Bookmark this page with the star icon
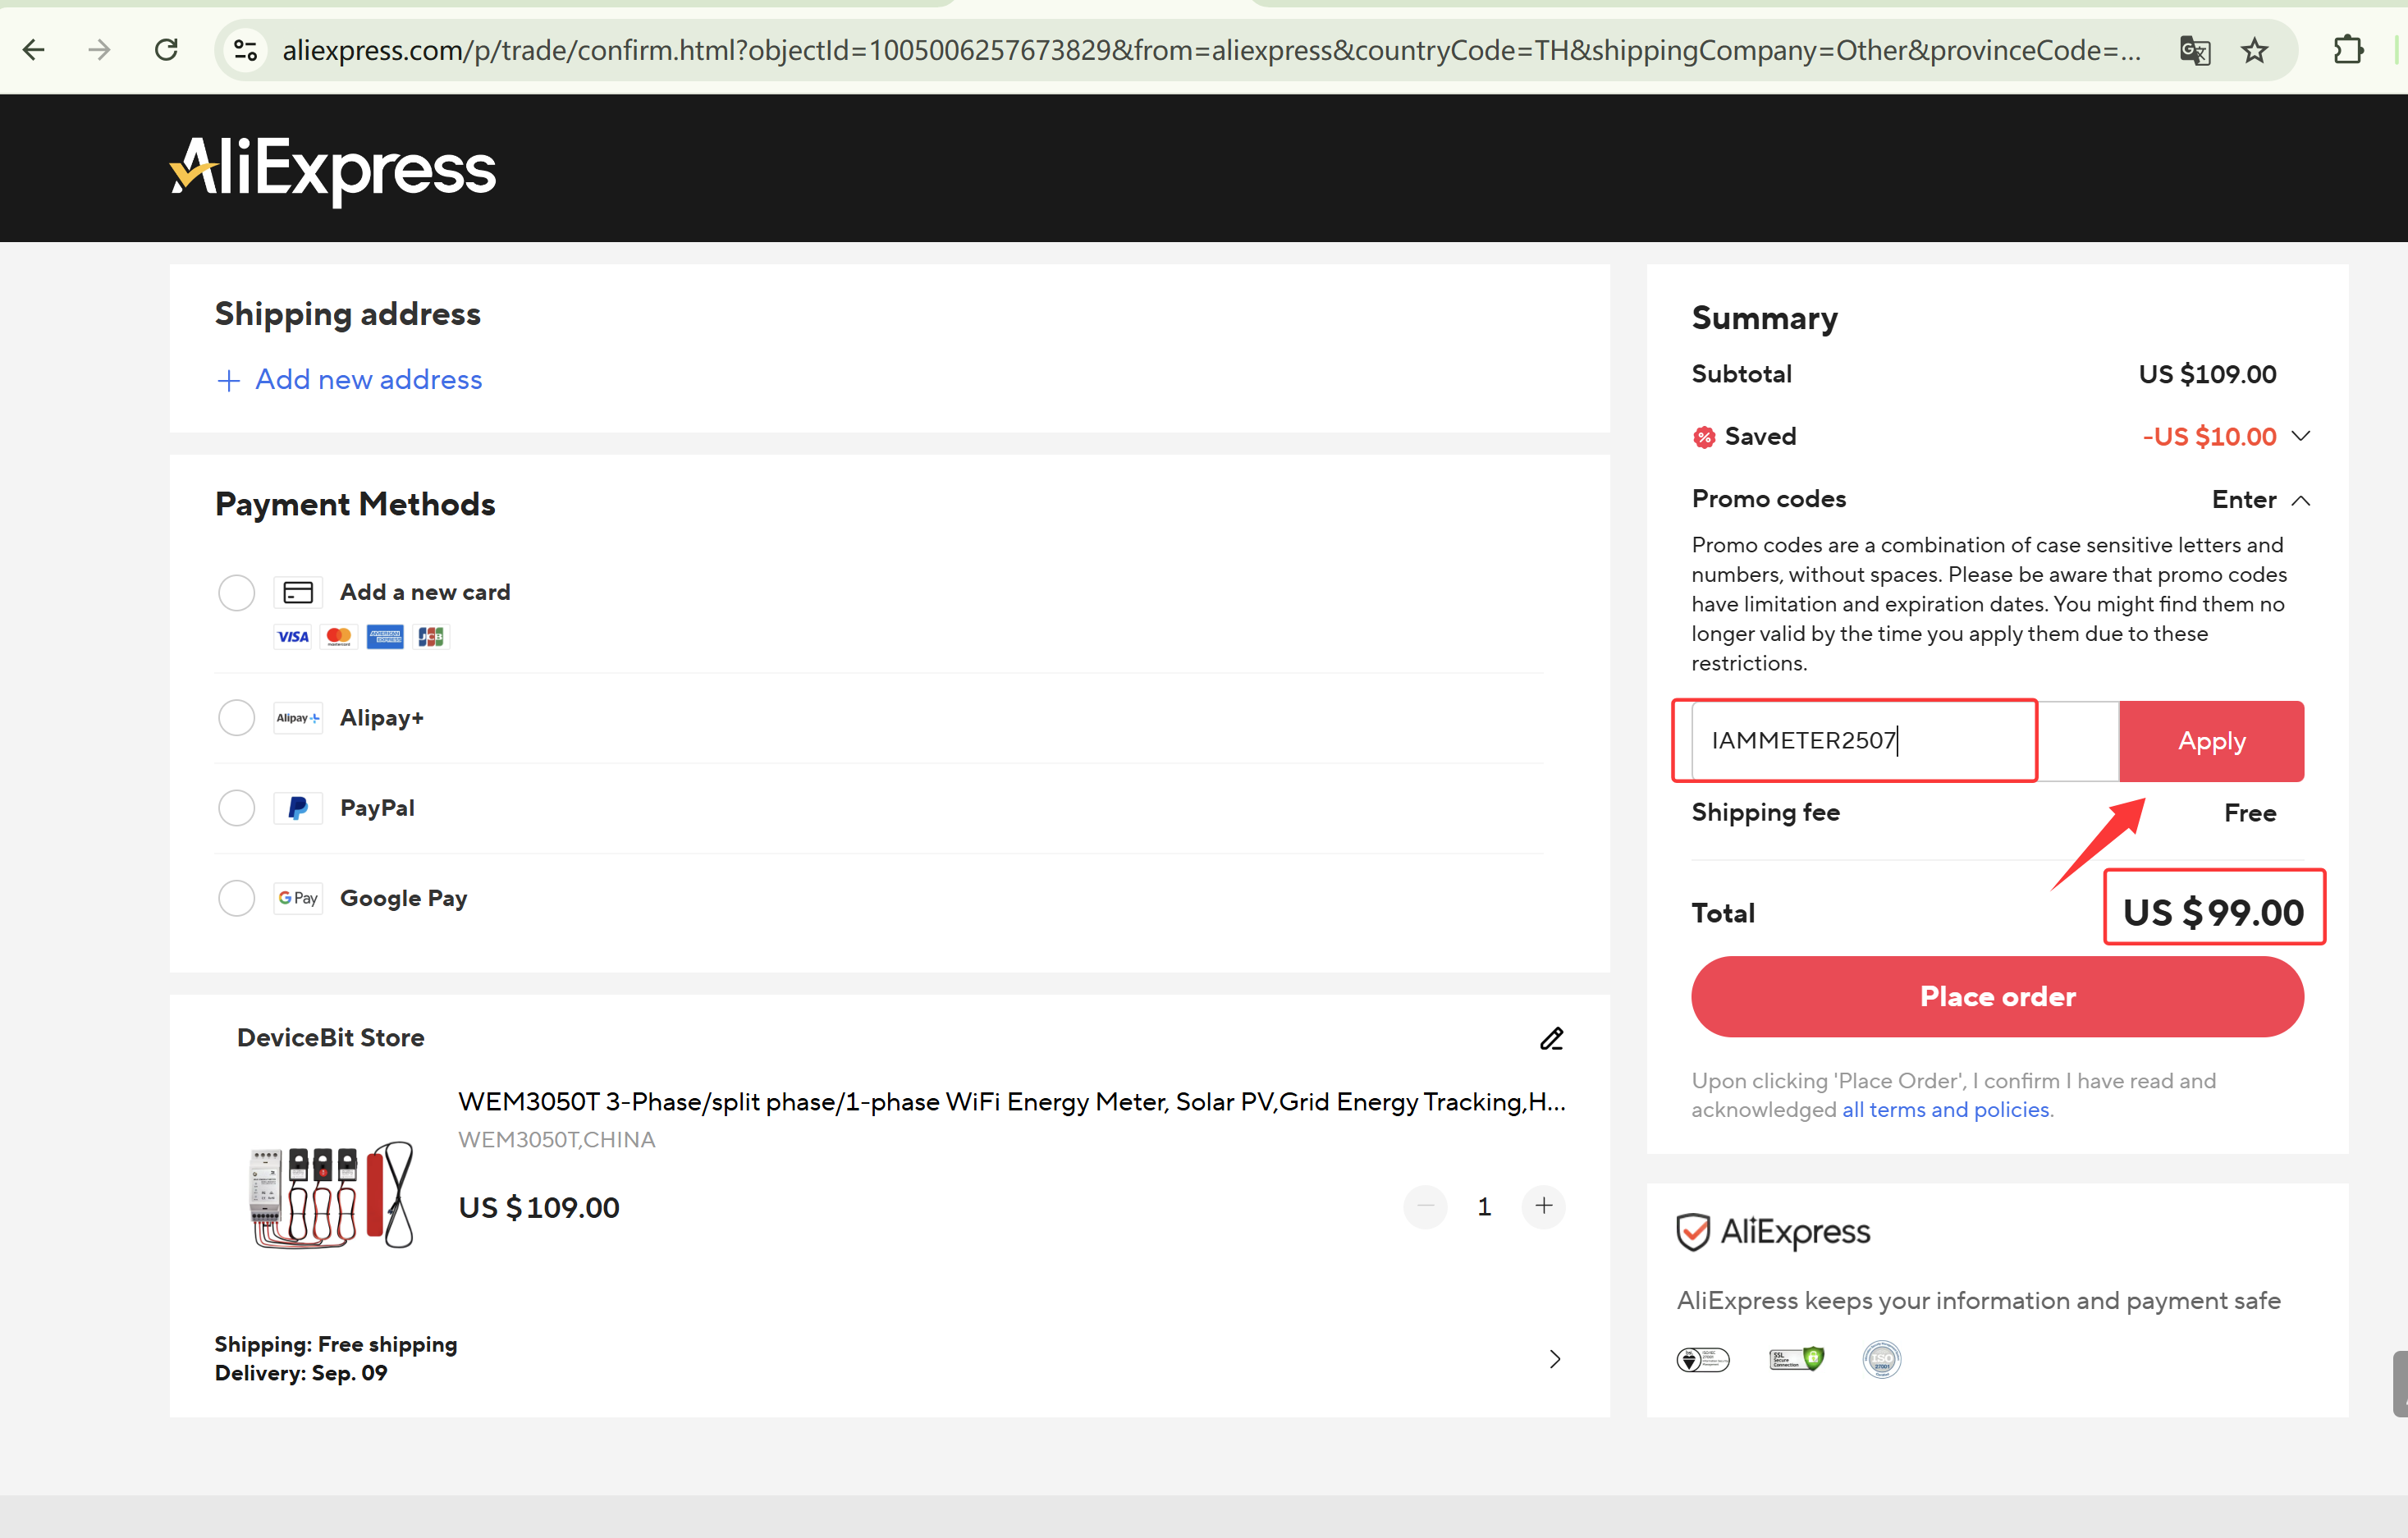This screenshot has width=2408, height=1538. pos(2254,50)
